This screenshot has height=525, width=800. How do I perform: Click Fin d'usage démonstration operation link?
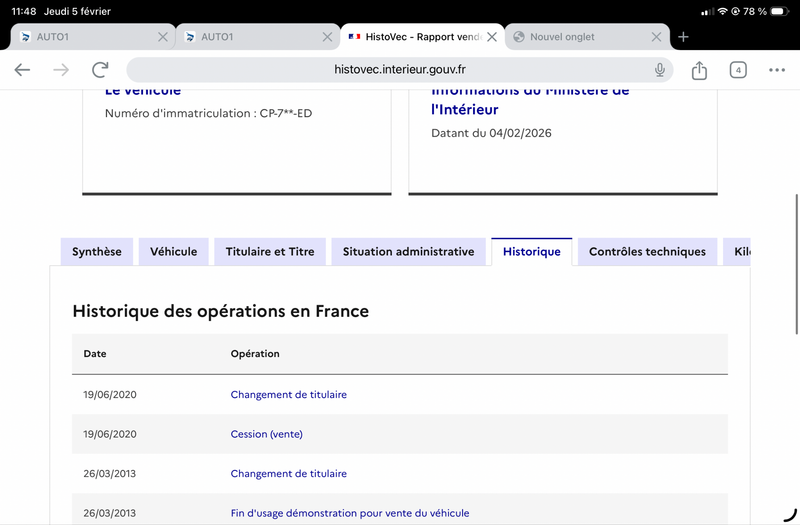tap(349, 513)
